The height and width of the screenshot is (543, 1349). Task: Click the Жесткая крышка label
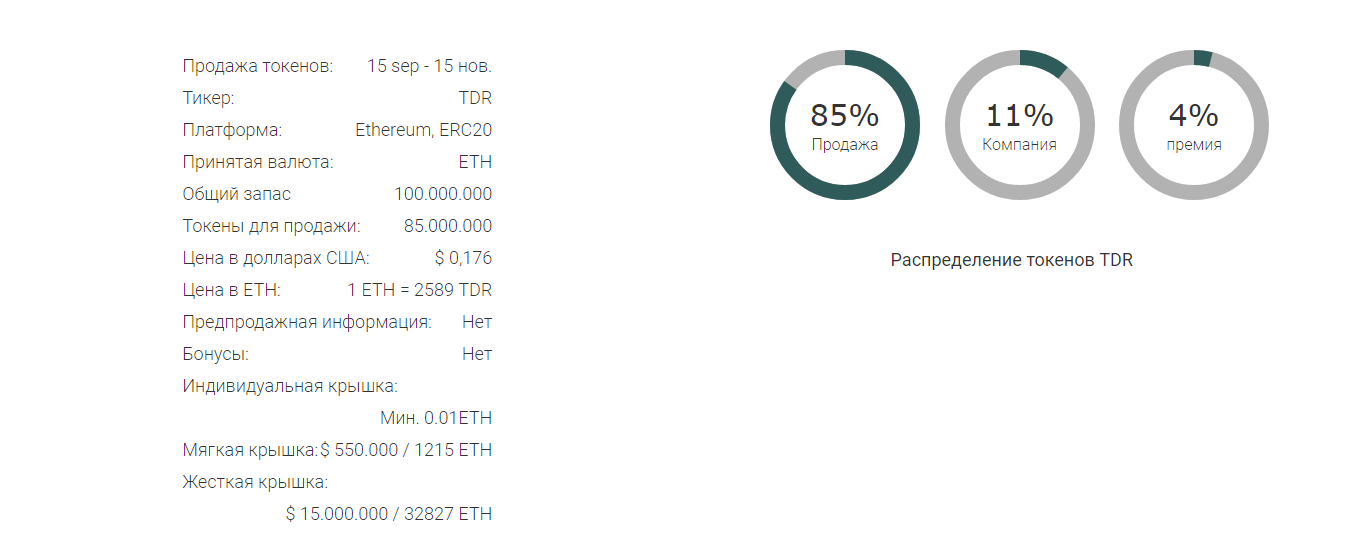[255, 482]
